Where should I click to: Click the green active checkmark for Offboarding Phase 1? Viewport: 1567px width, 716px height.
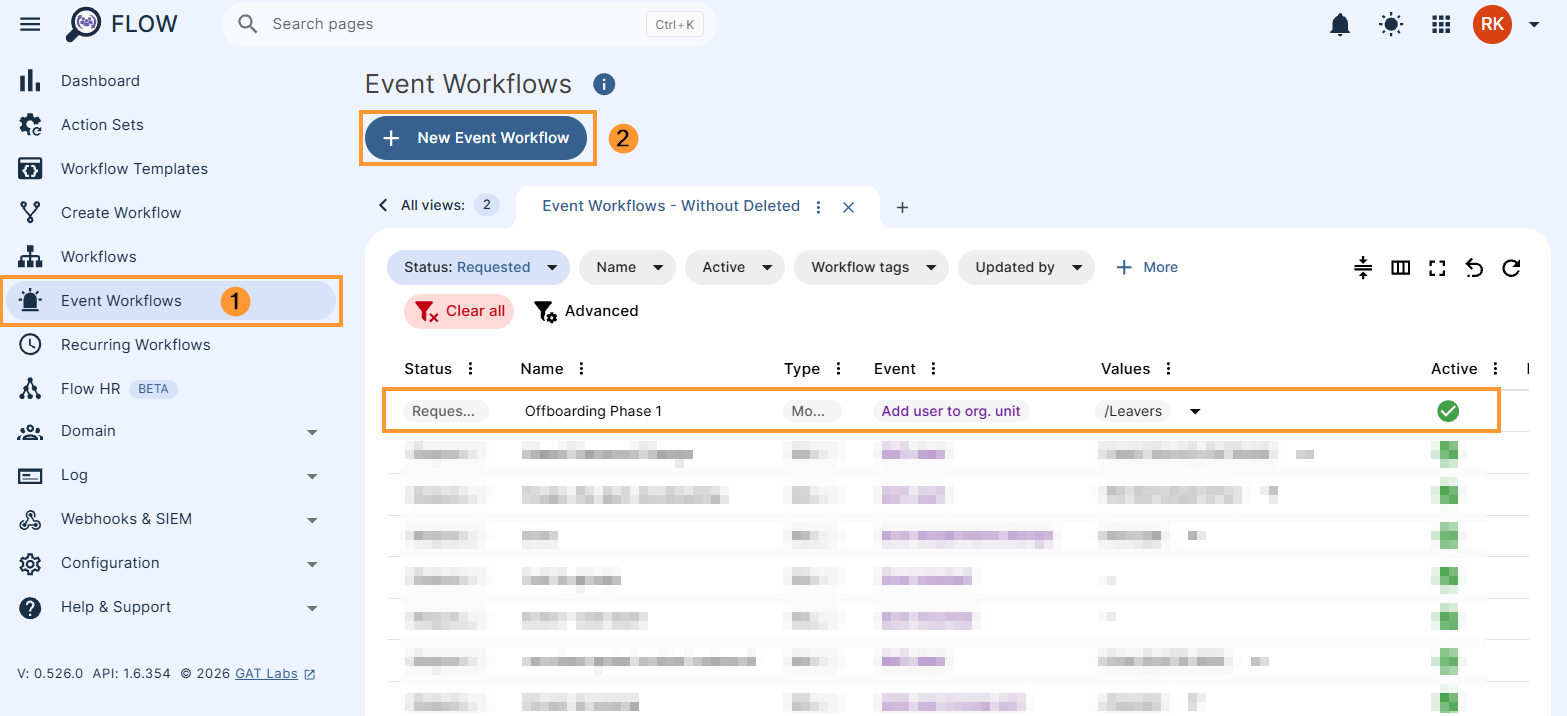coord(1448,411)
